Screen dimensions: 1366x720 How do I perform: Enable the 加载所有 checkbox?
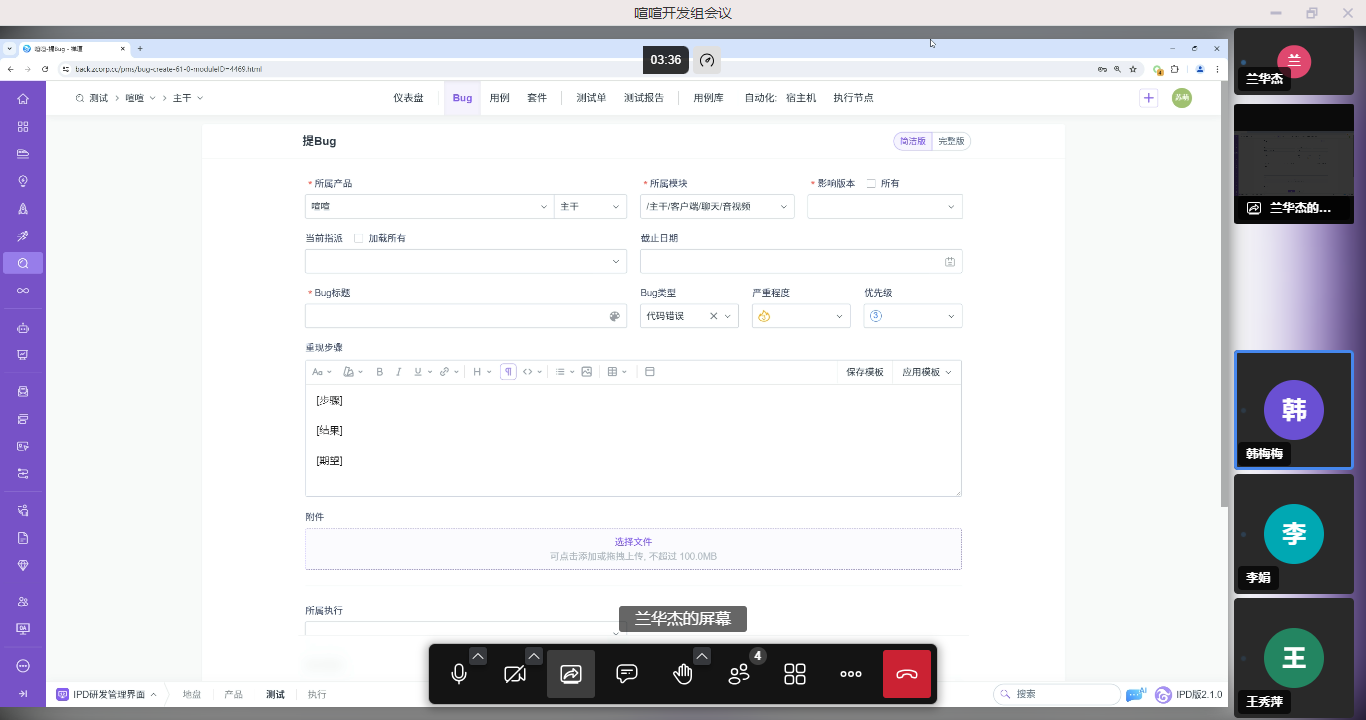click(359, 239)
